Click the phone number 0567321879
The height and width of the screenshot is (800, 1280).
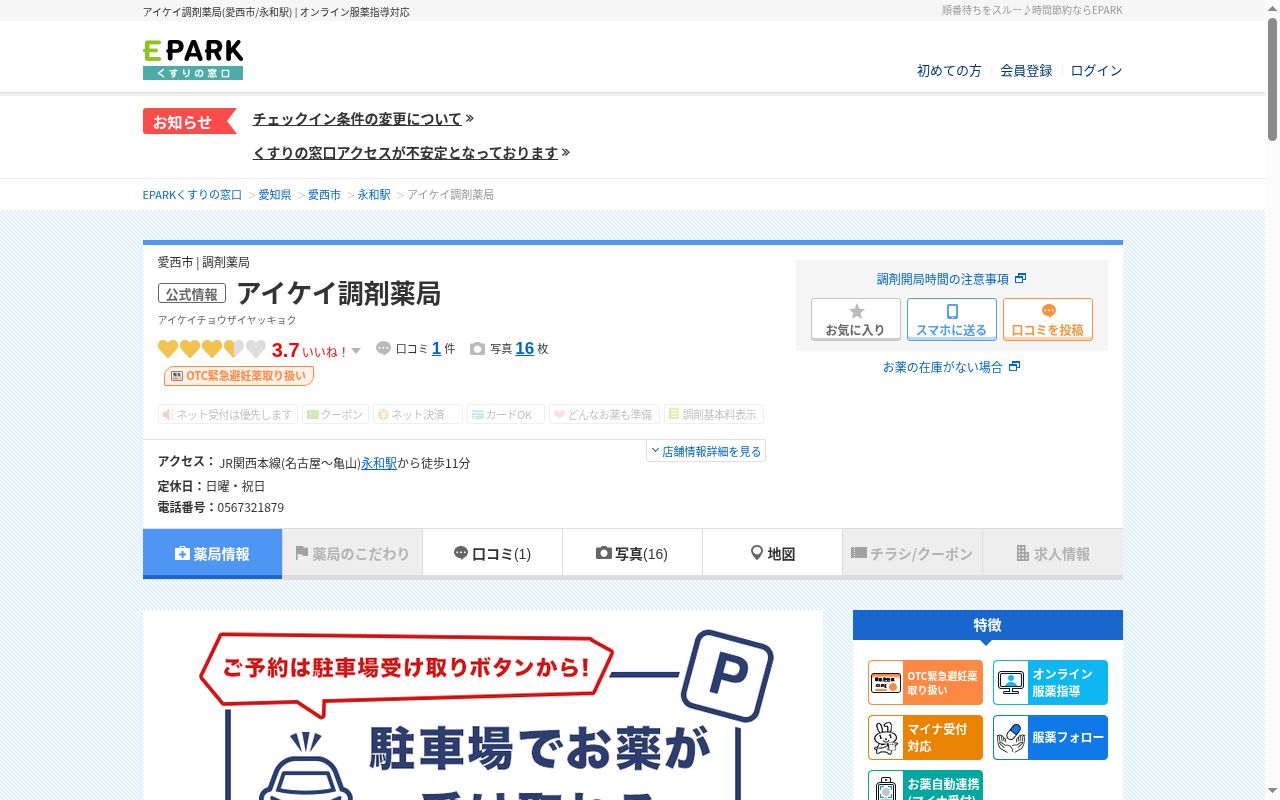251,508
